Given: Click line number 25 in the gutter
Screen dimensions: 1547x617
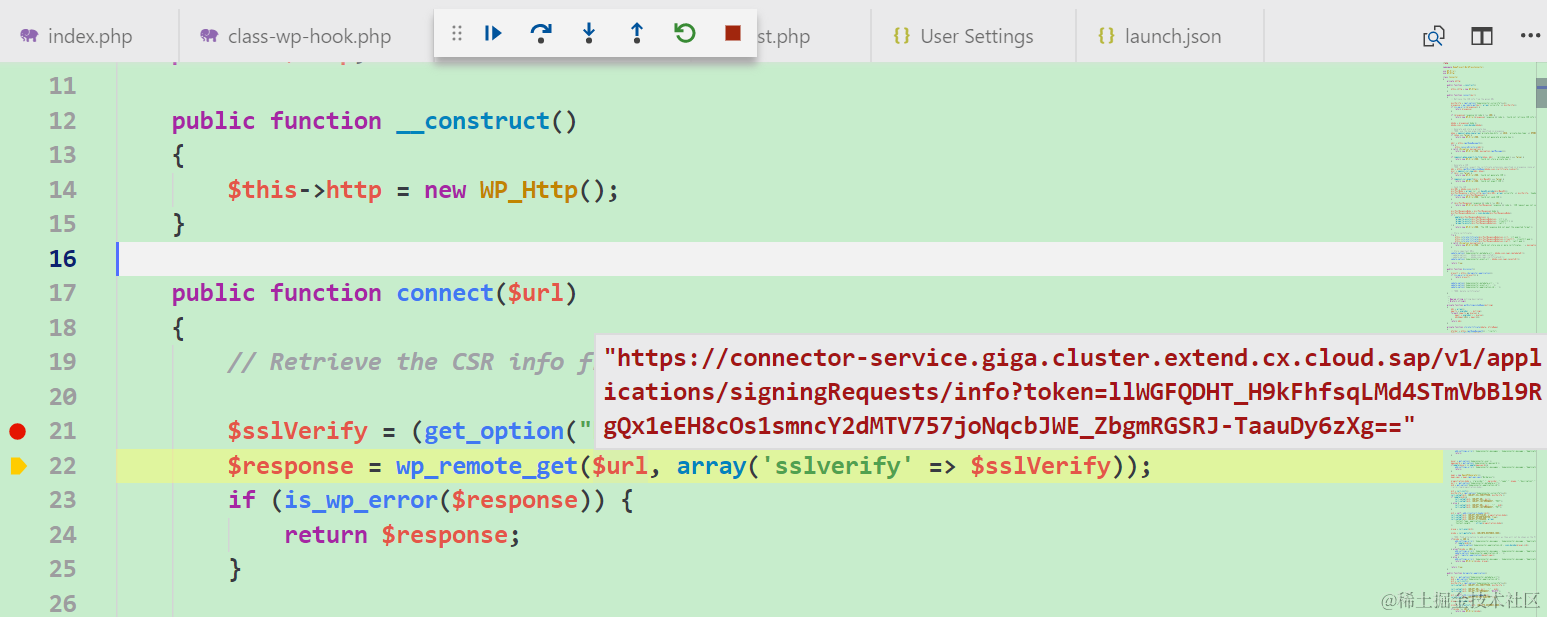Looking at the screenshot, I should 62,569.
